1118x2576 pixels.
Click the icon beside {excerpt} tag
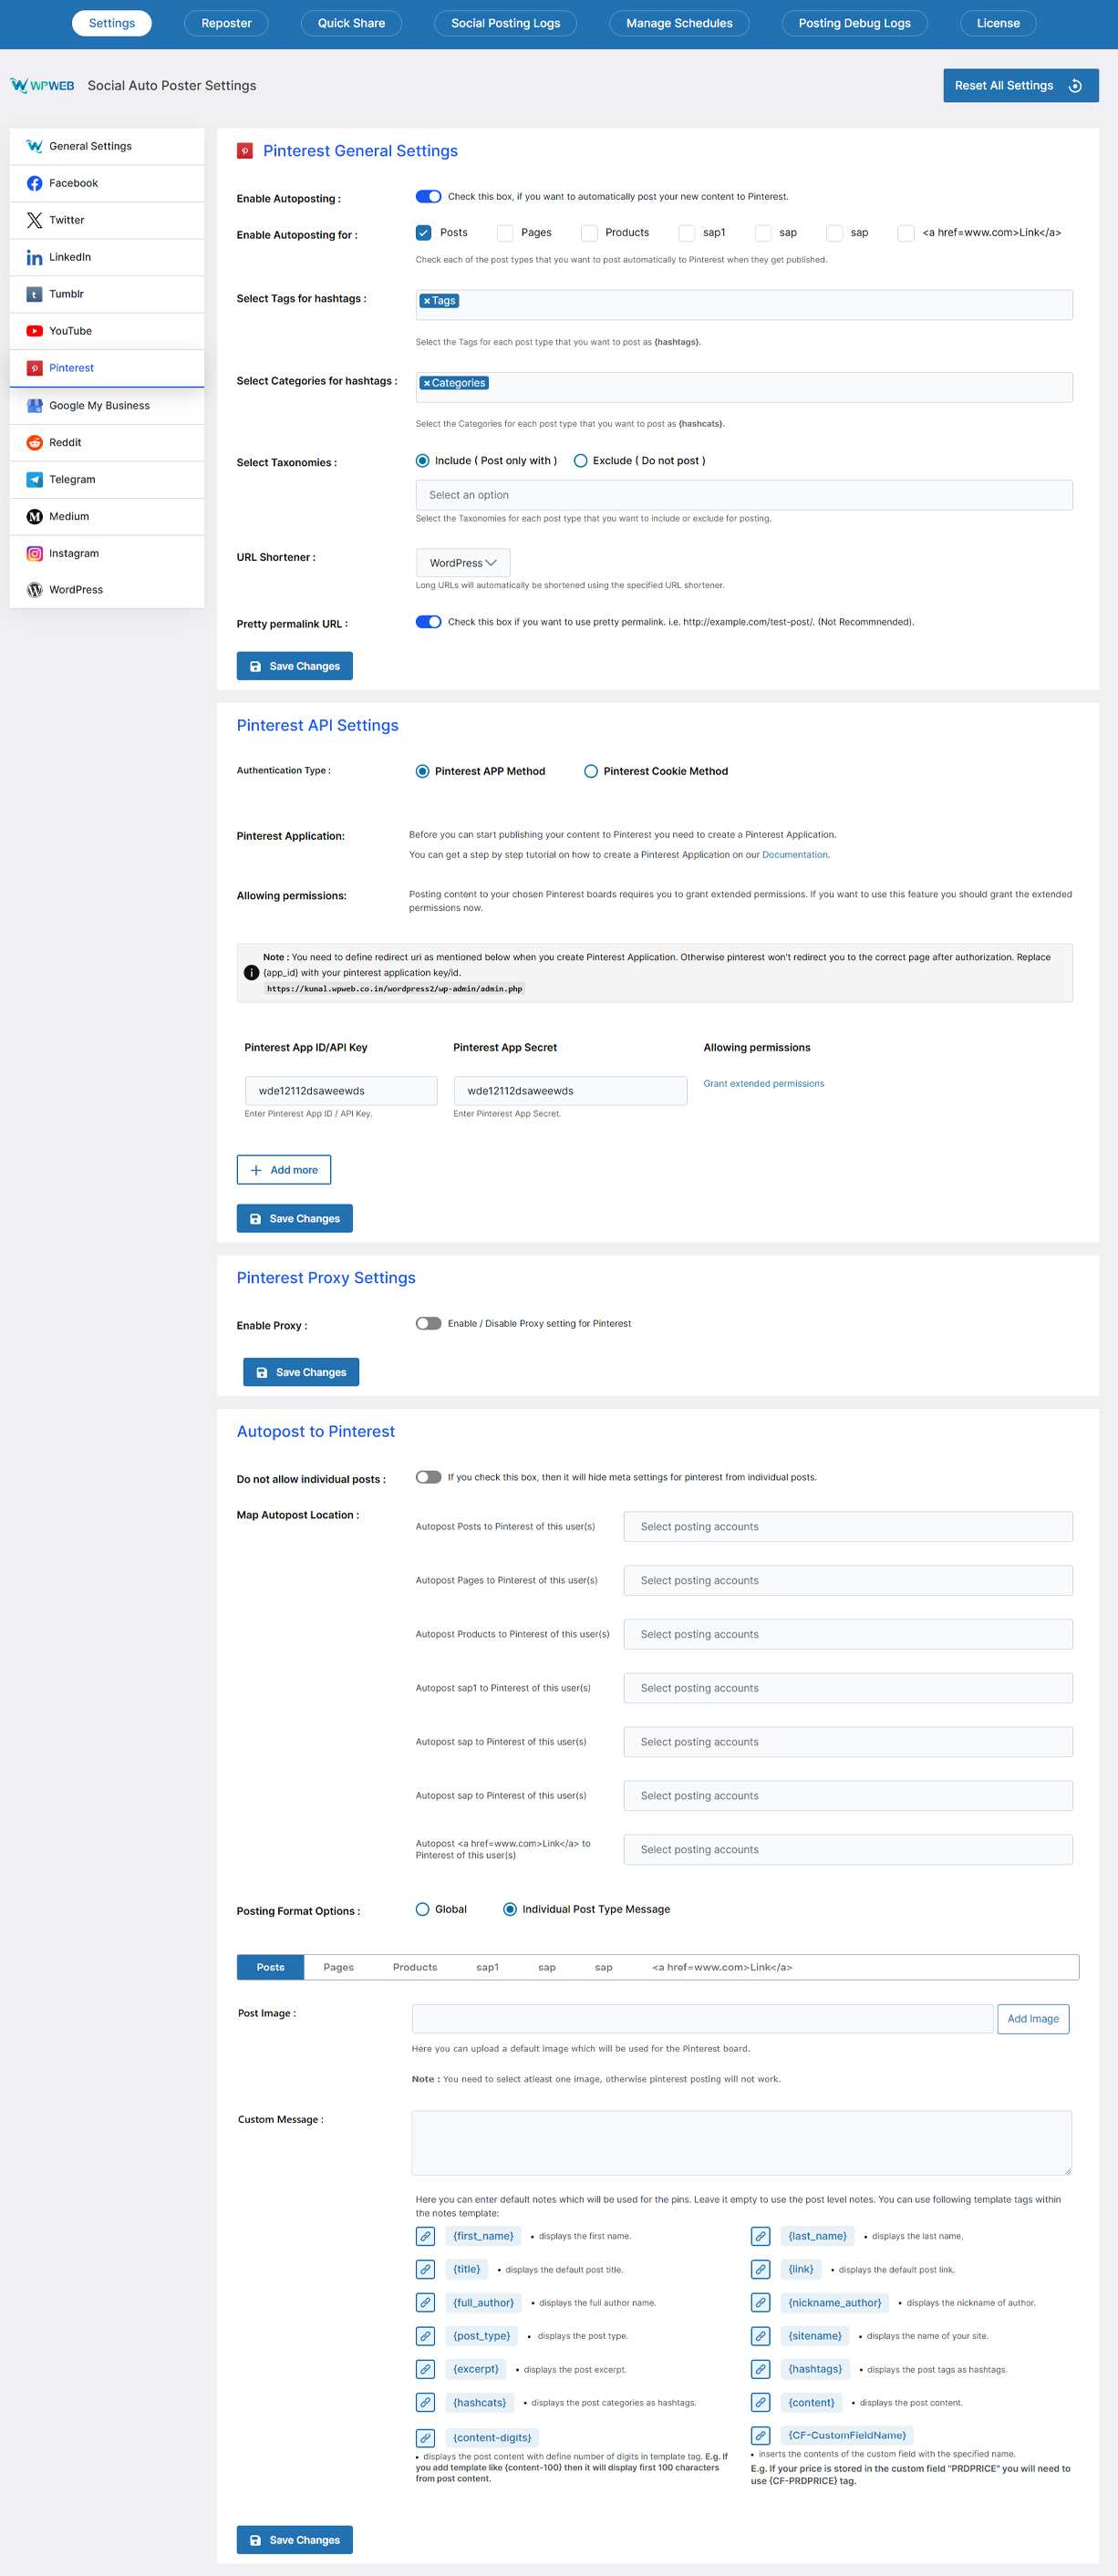click(x=425, y=2369)
